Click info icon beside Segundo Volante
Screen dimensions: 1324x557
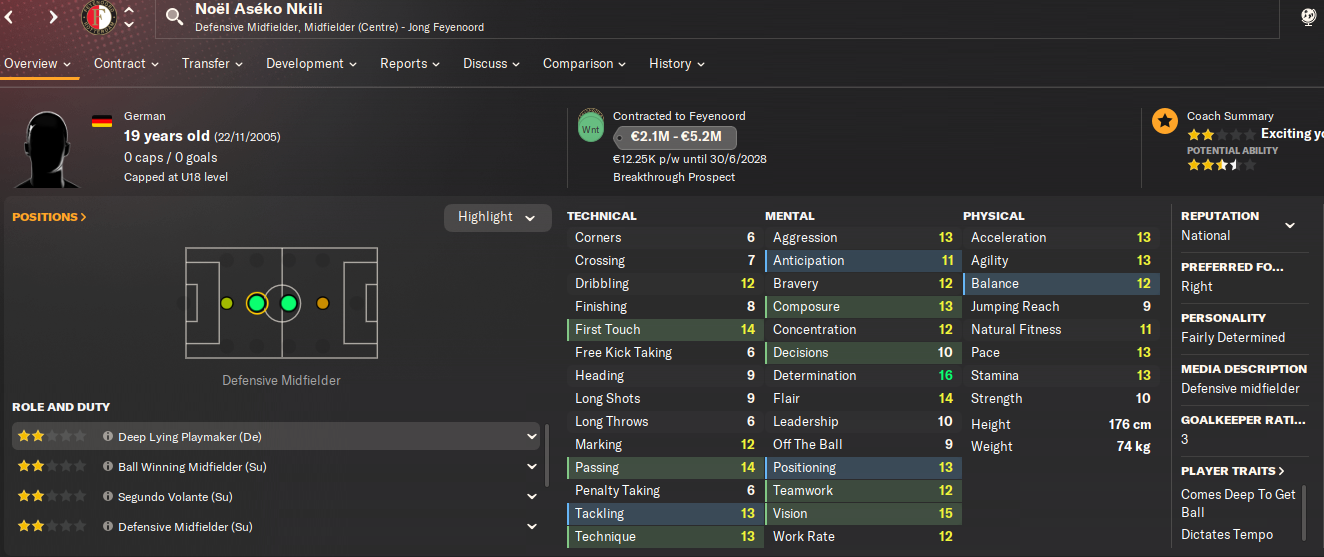108,497
